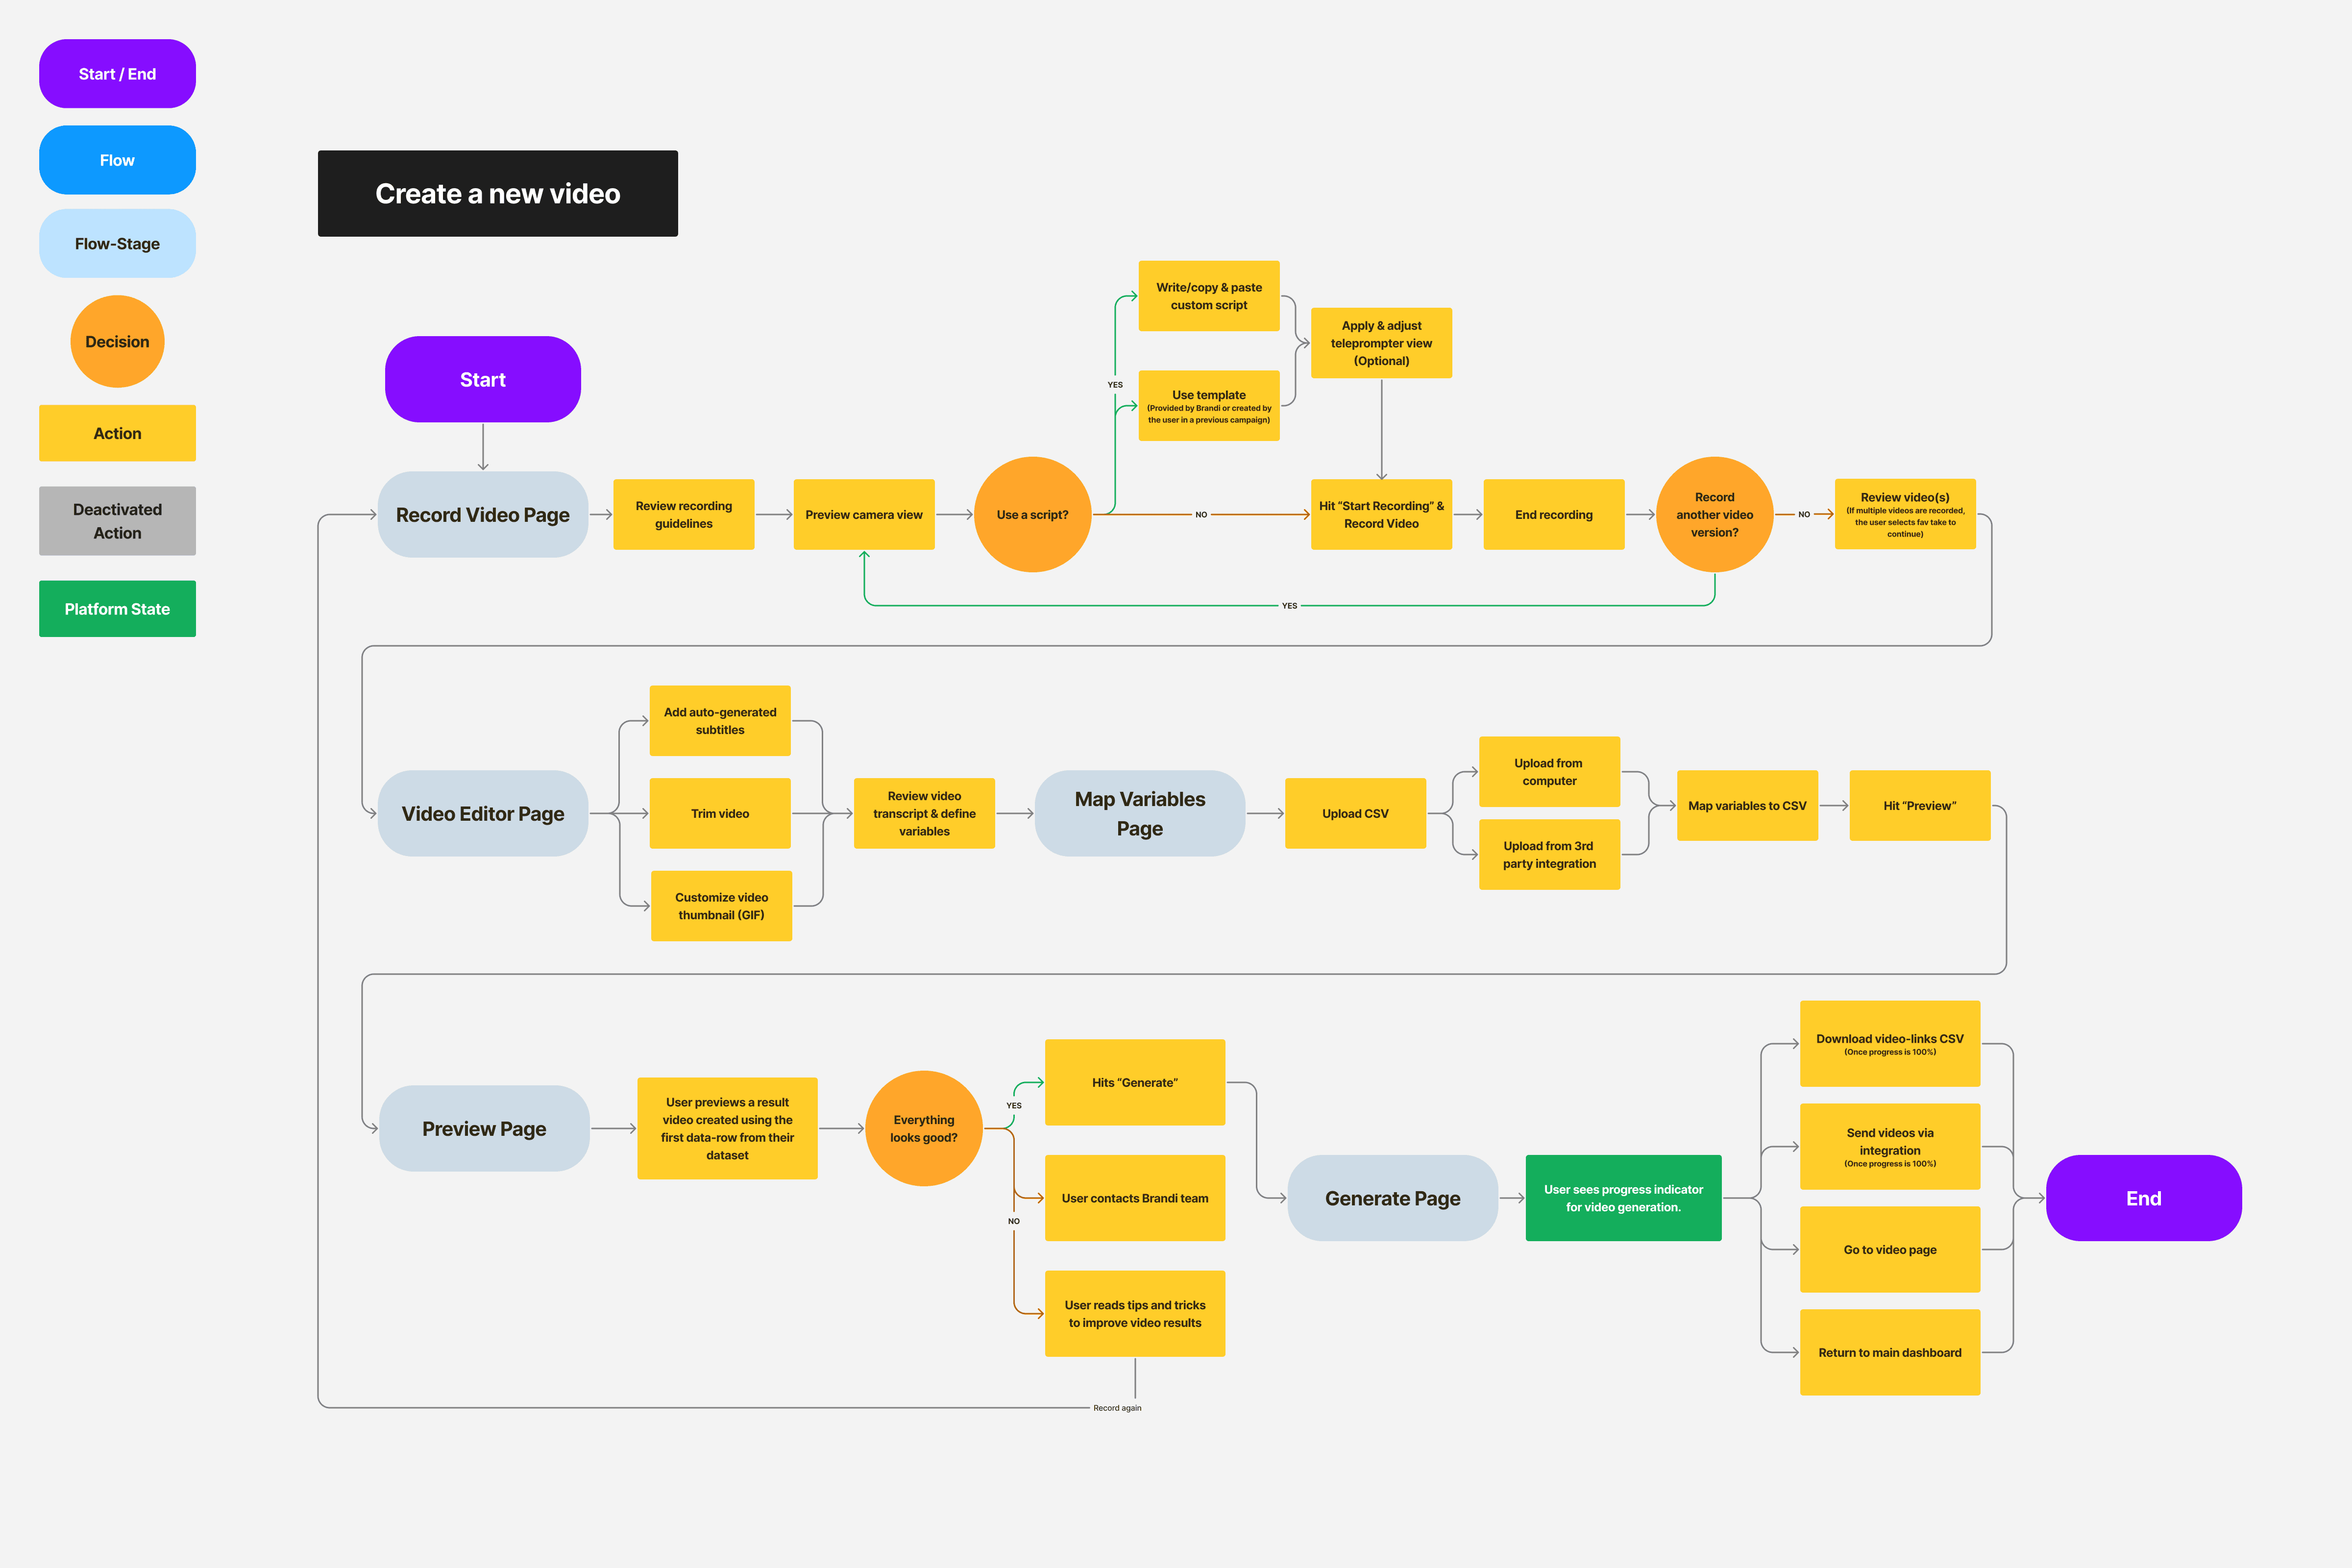Image resolution: width=2352 pixels, height=1568 pixels.
Task: Click the 'Upload CSV' action box
Action: [x=1355, y=813]
